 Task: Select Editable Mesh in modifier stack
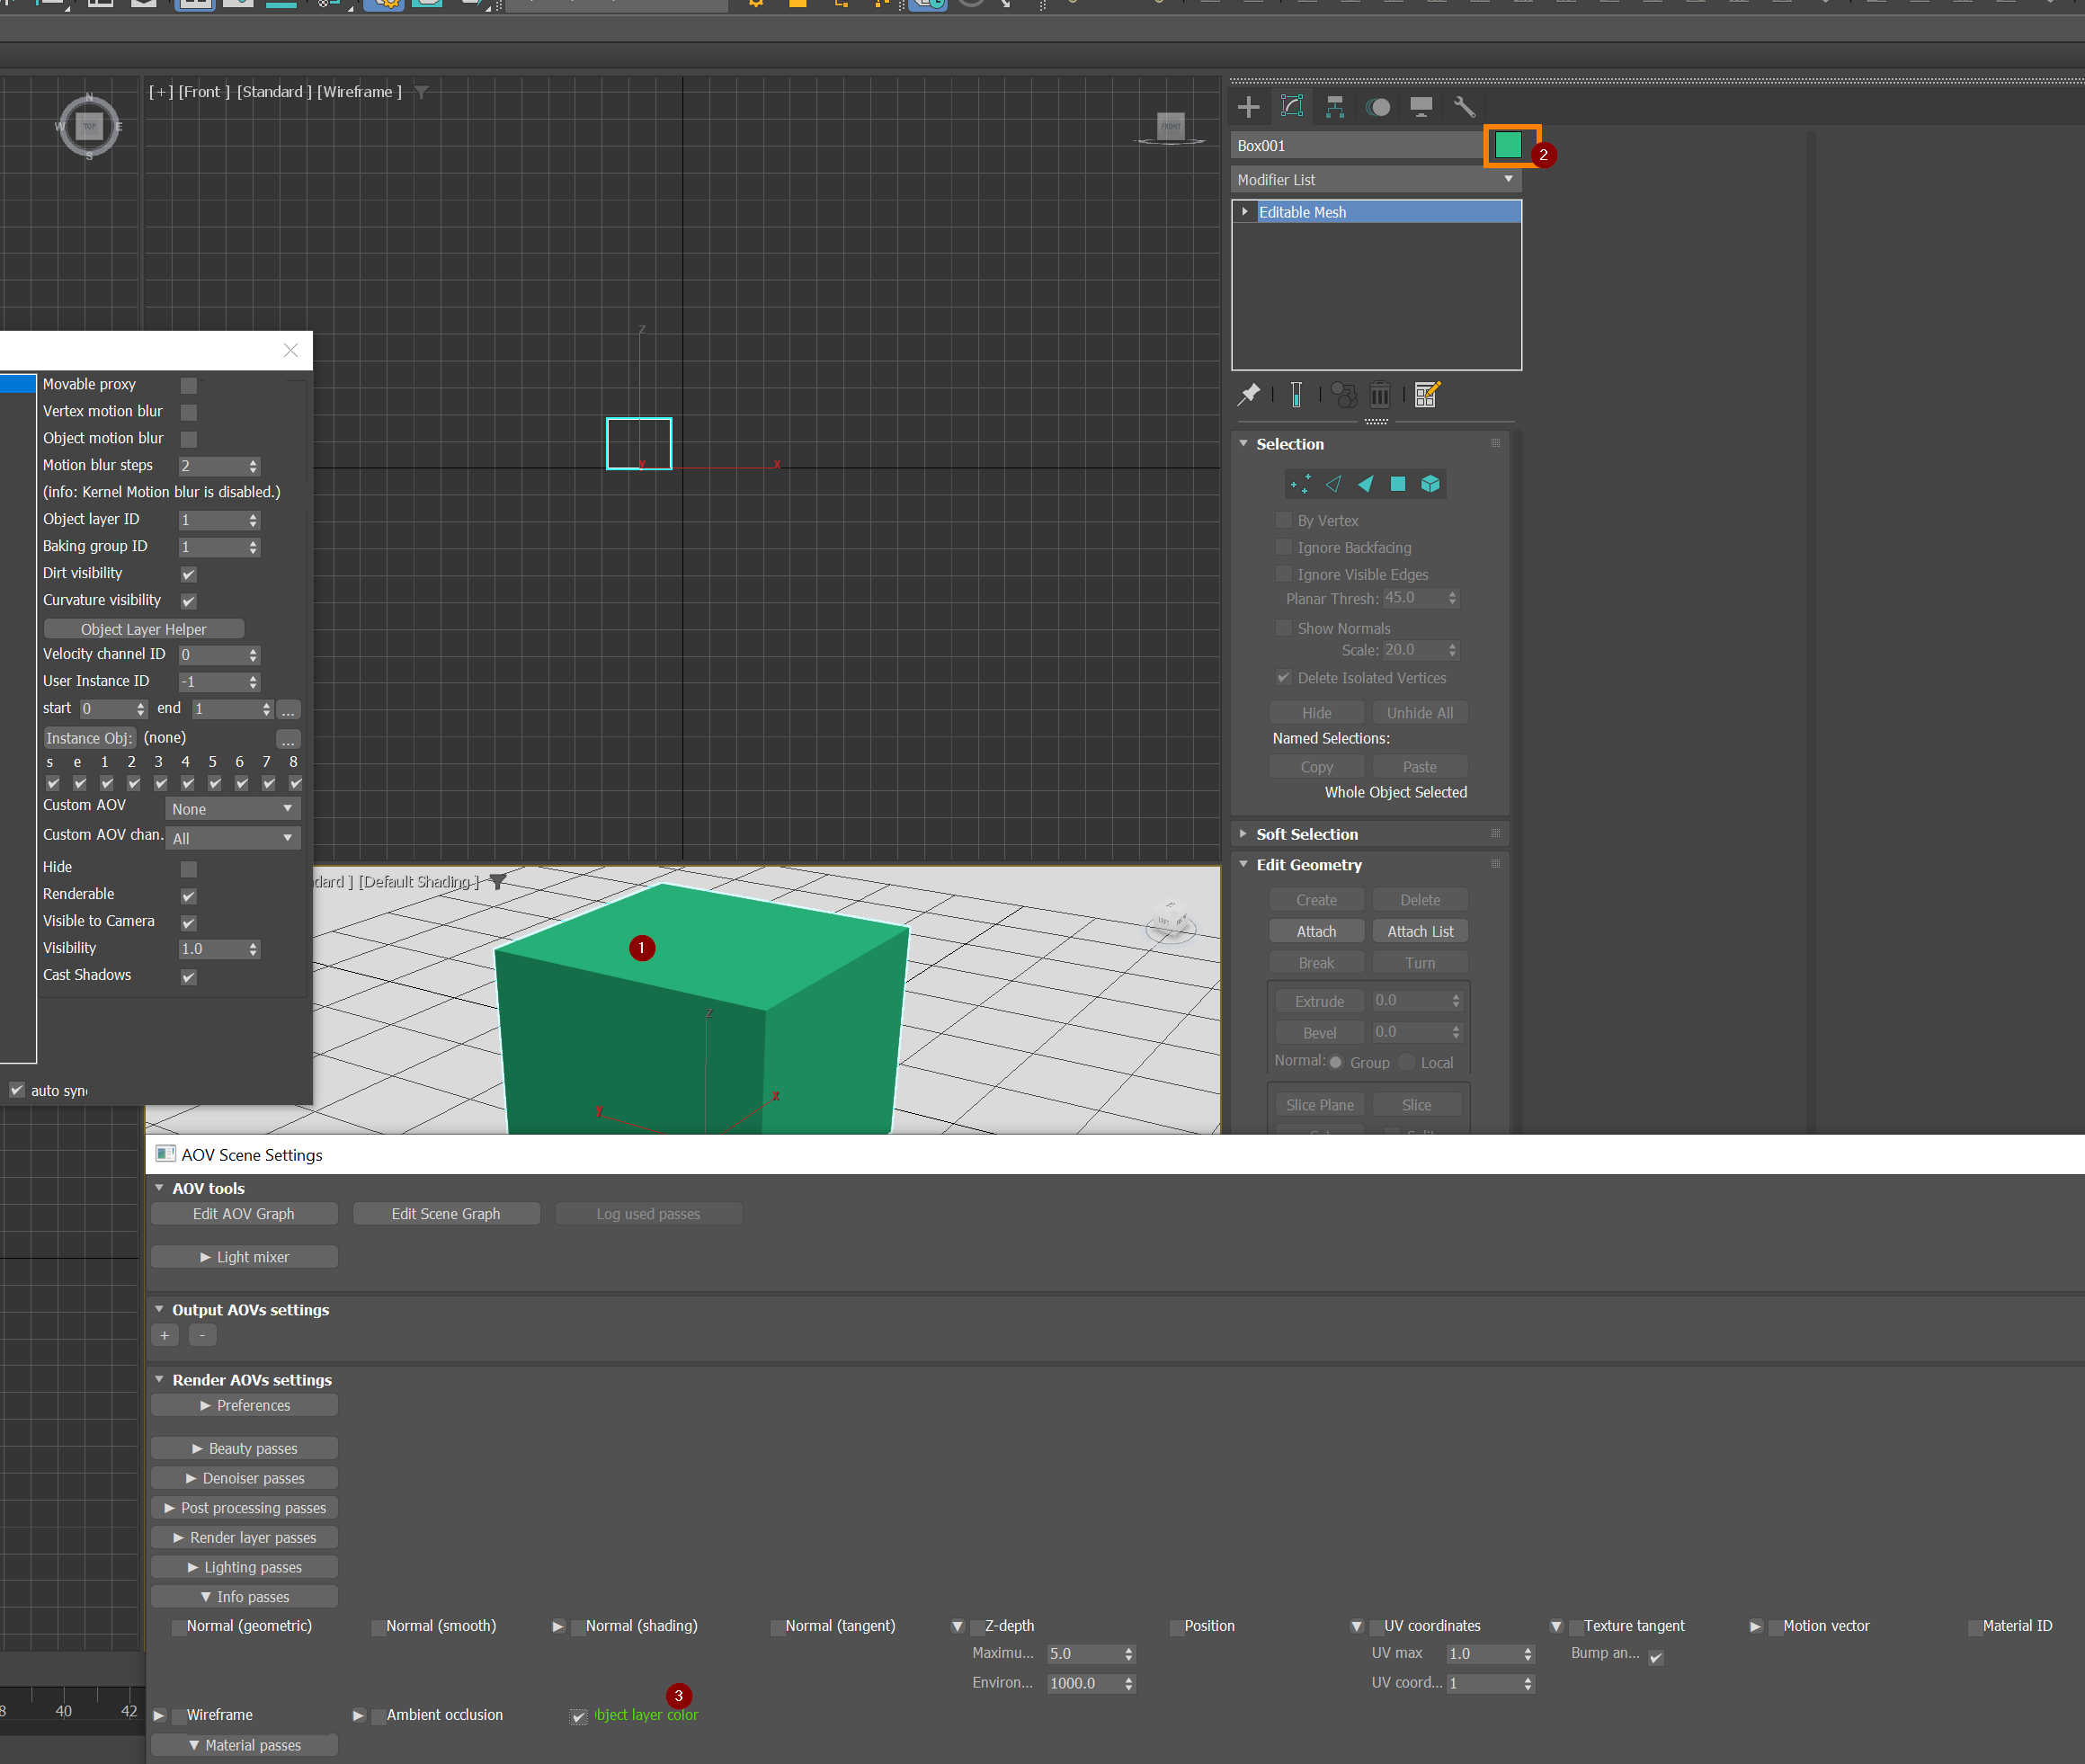1302,212
